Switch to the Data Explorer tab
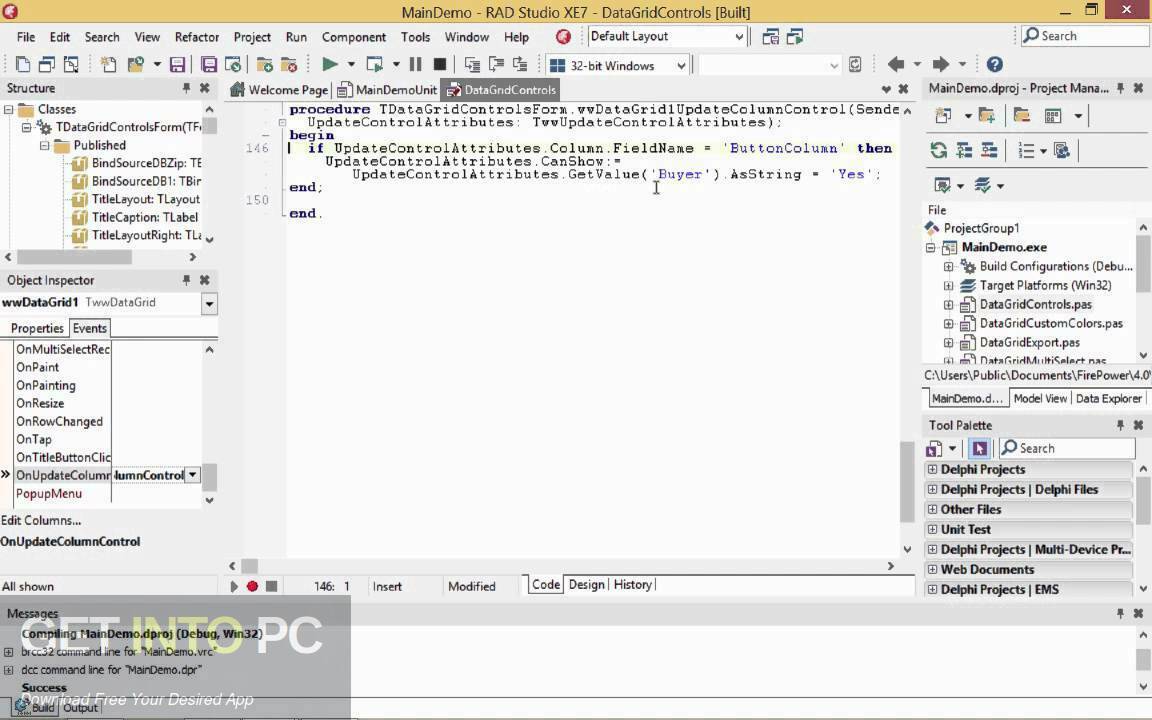The width and height of the screenshot is (1152, 720). coord(1109,398)
